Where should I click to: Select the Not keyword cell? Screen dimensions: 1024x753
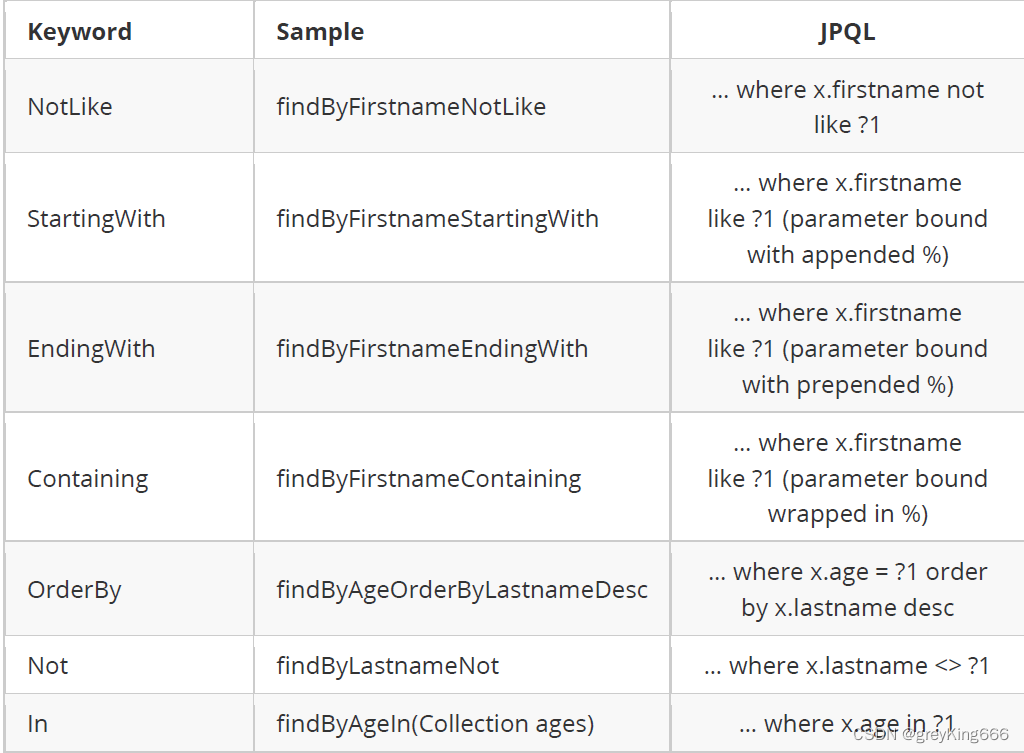click(x=48, y=666)
